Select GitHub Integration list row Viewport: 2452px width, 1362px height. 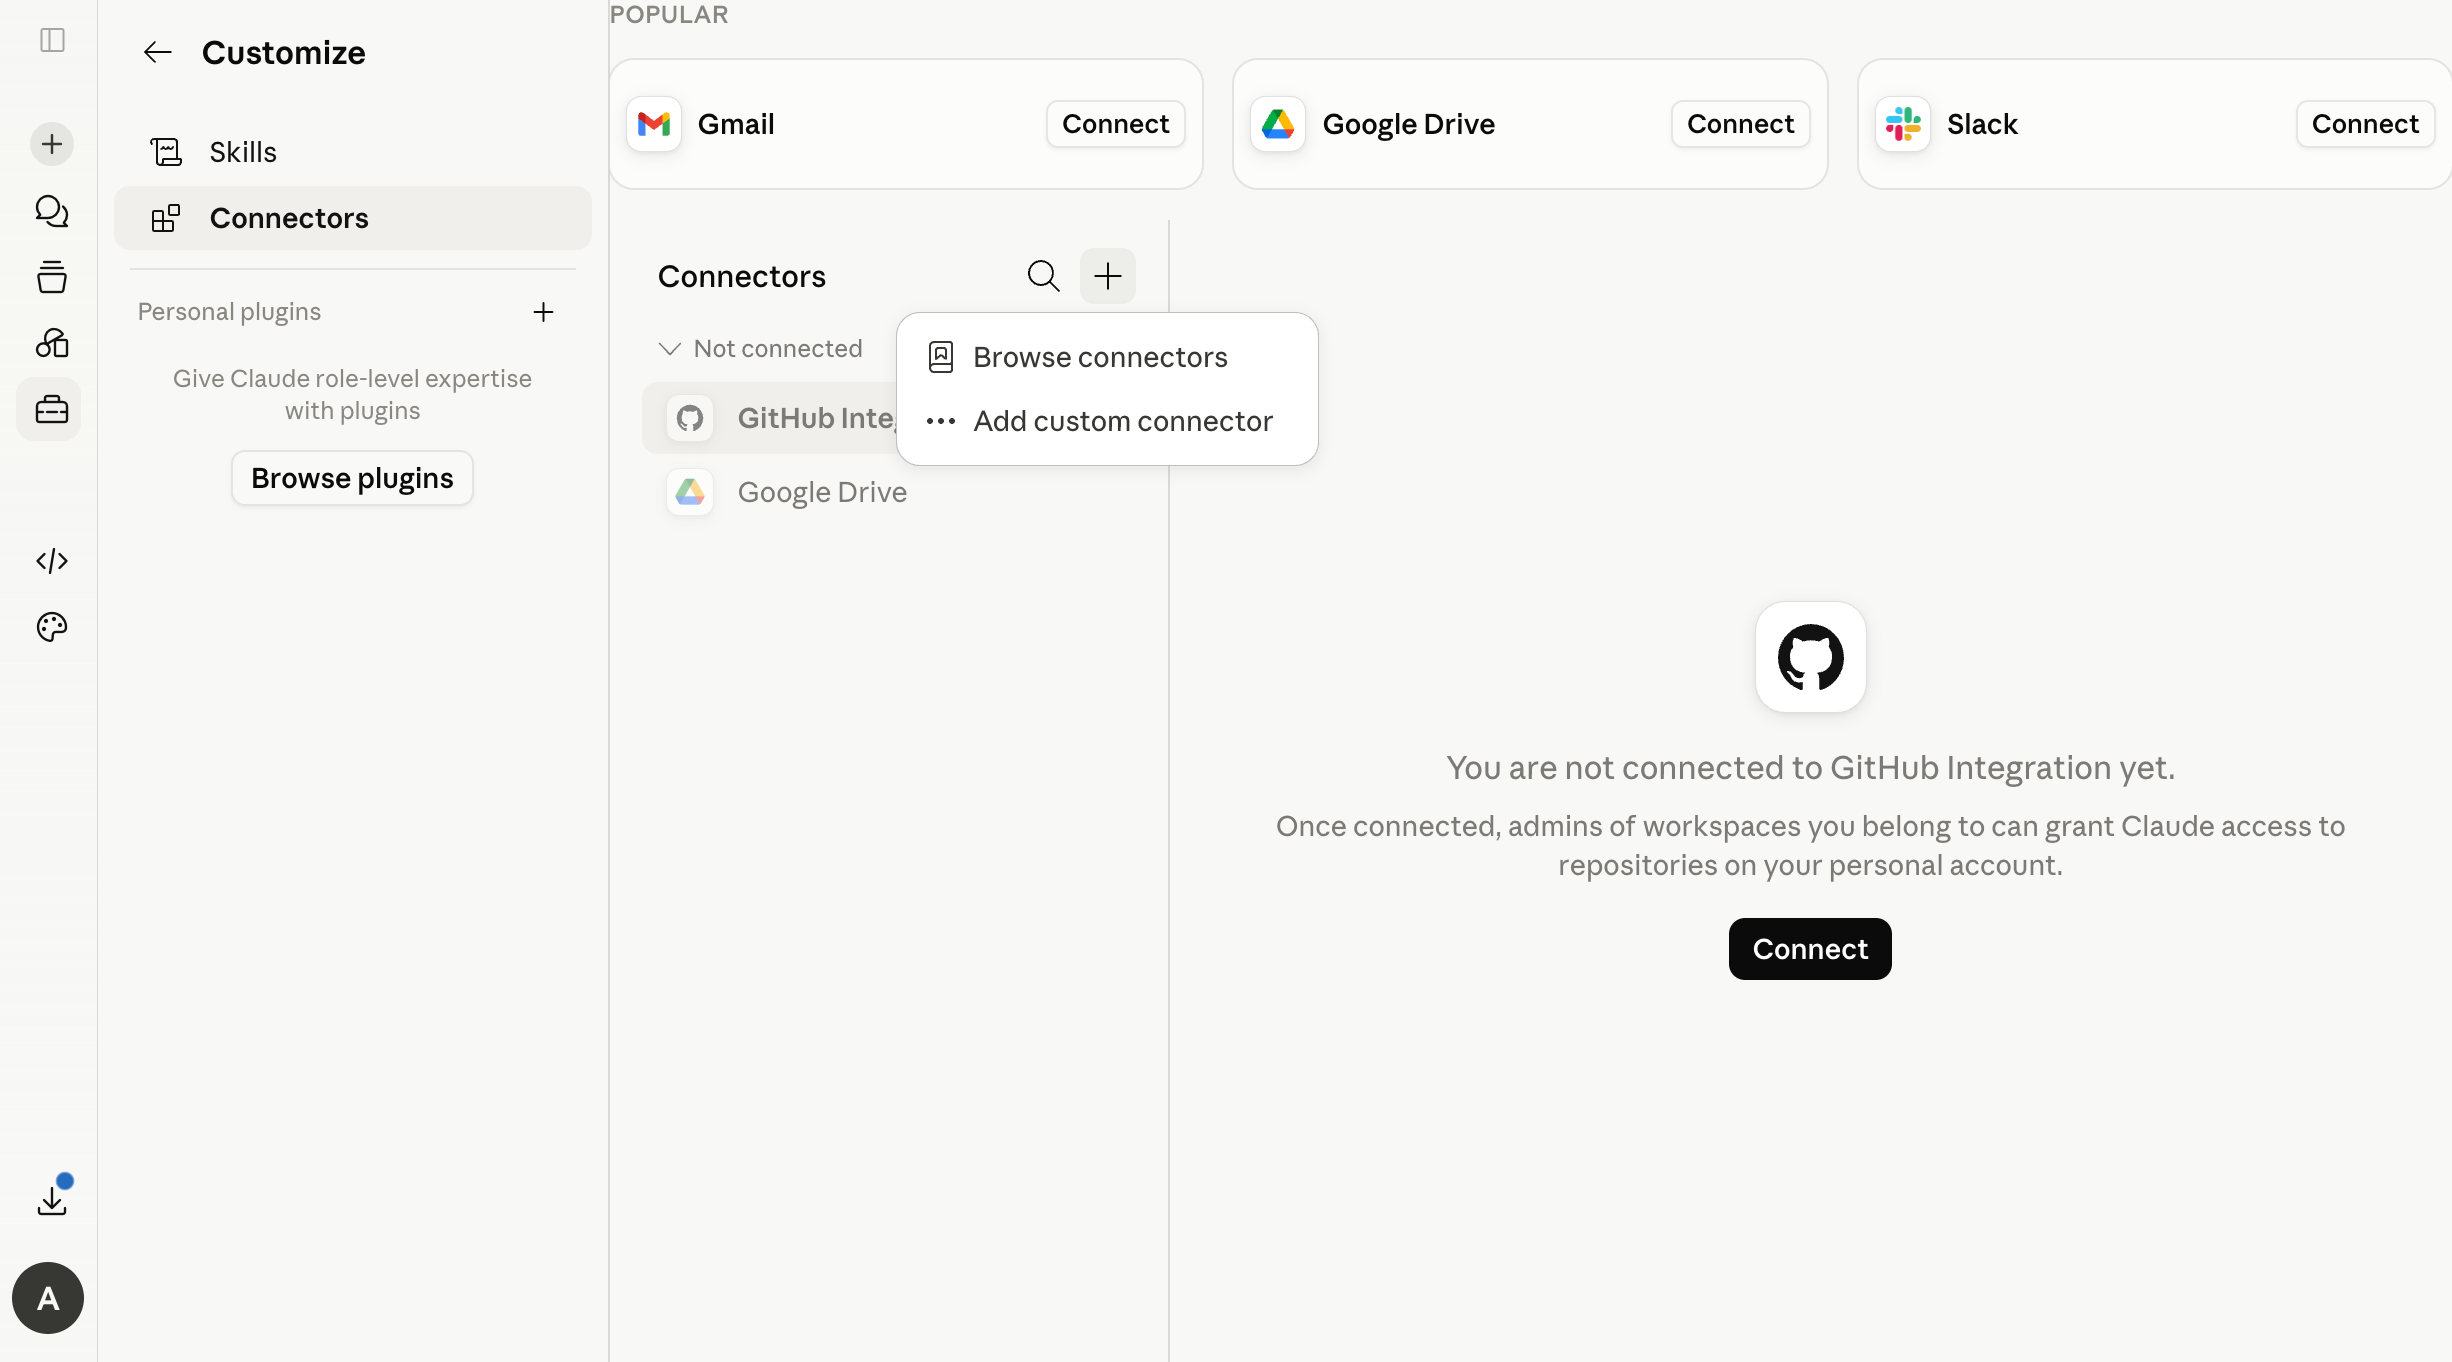[770, 418]
